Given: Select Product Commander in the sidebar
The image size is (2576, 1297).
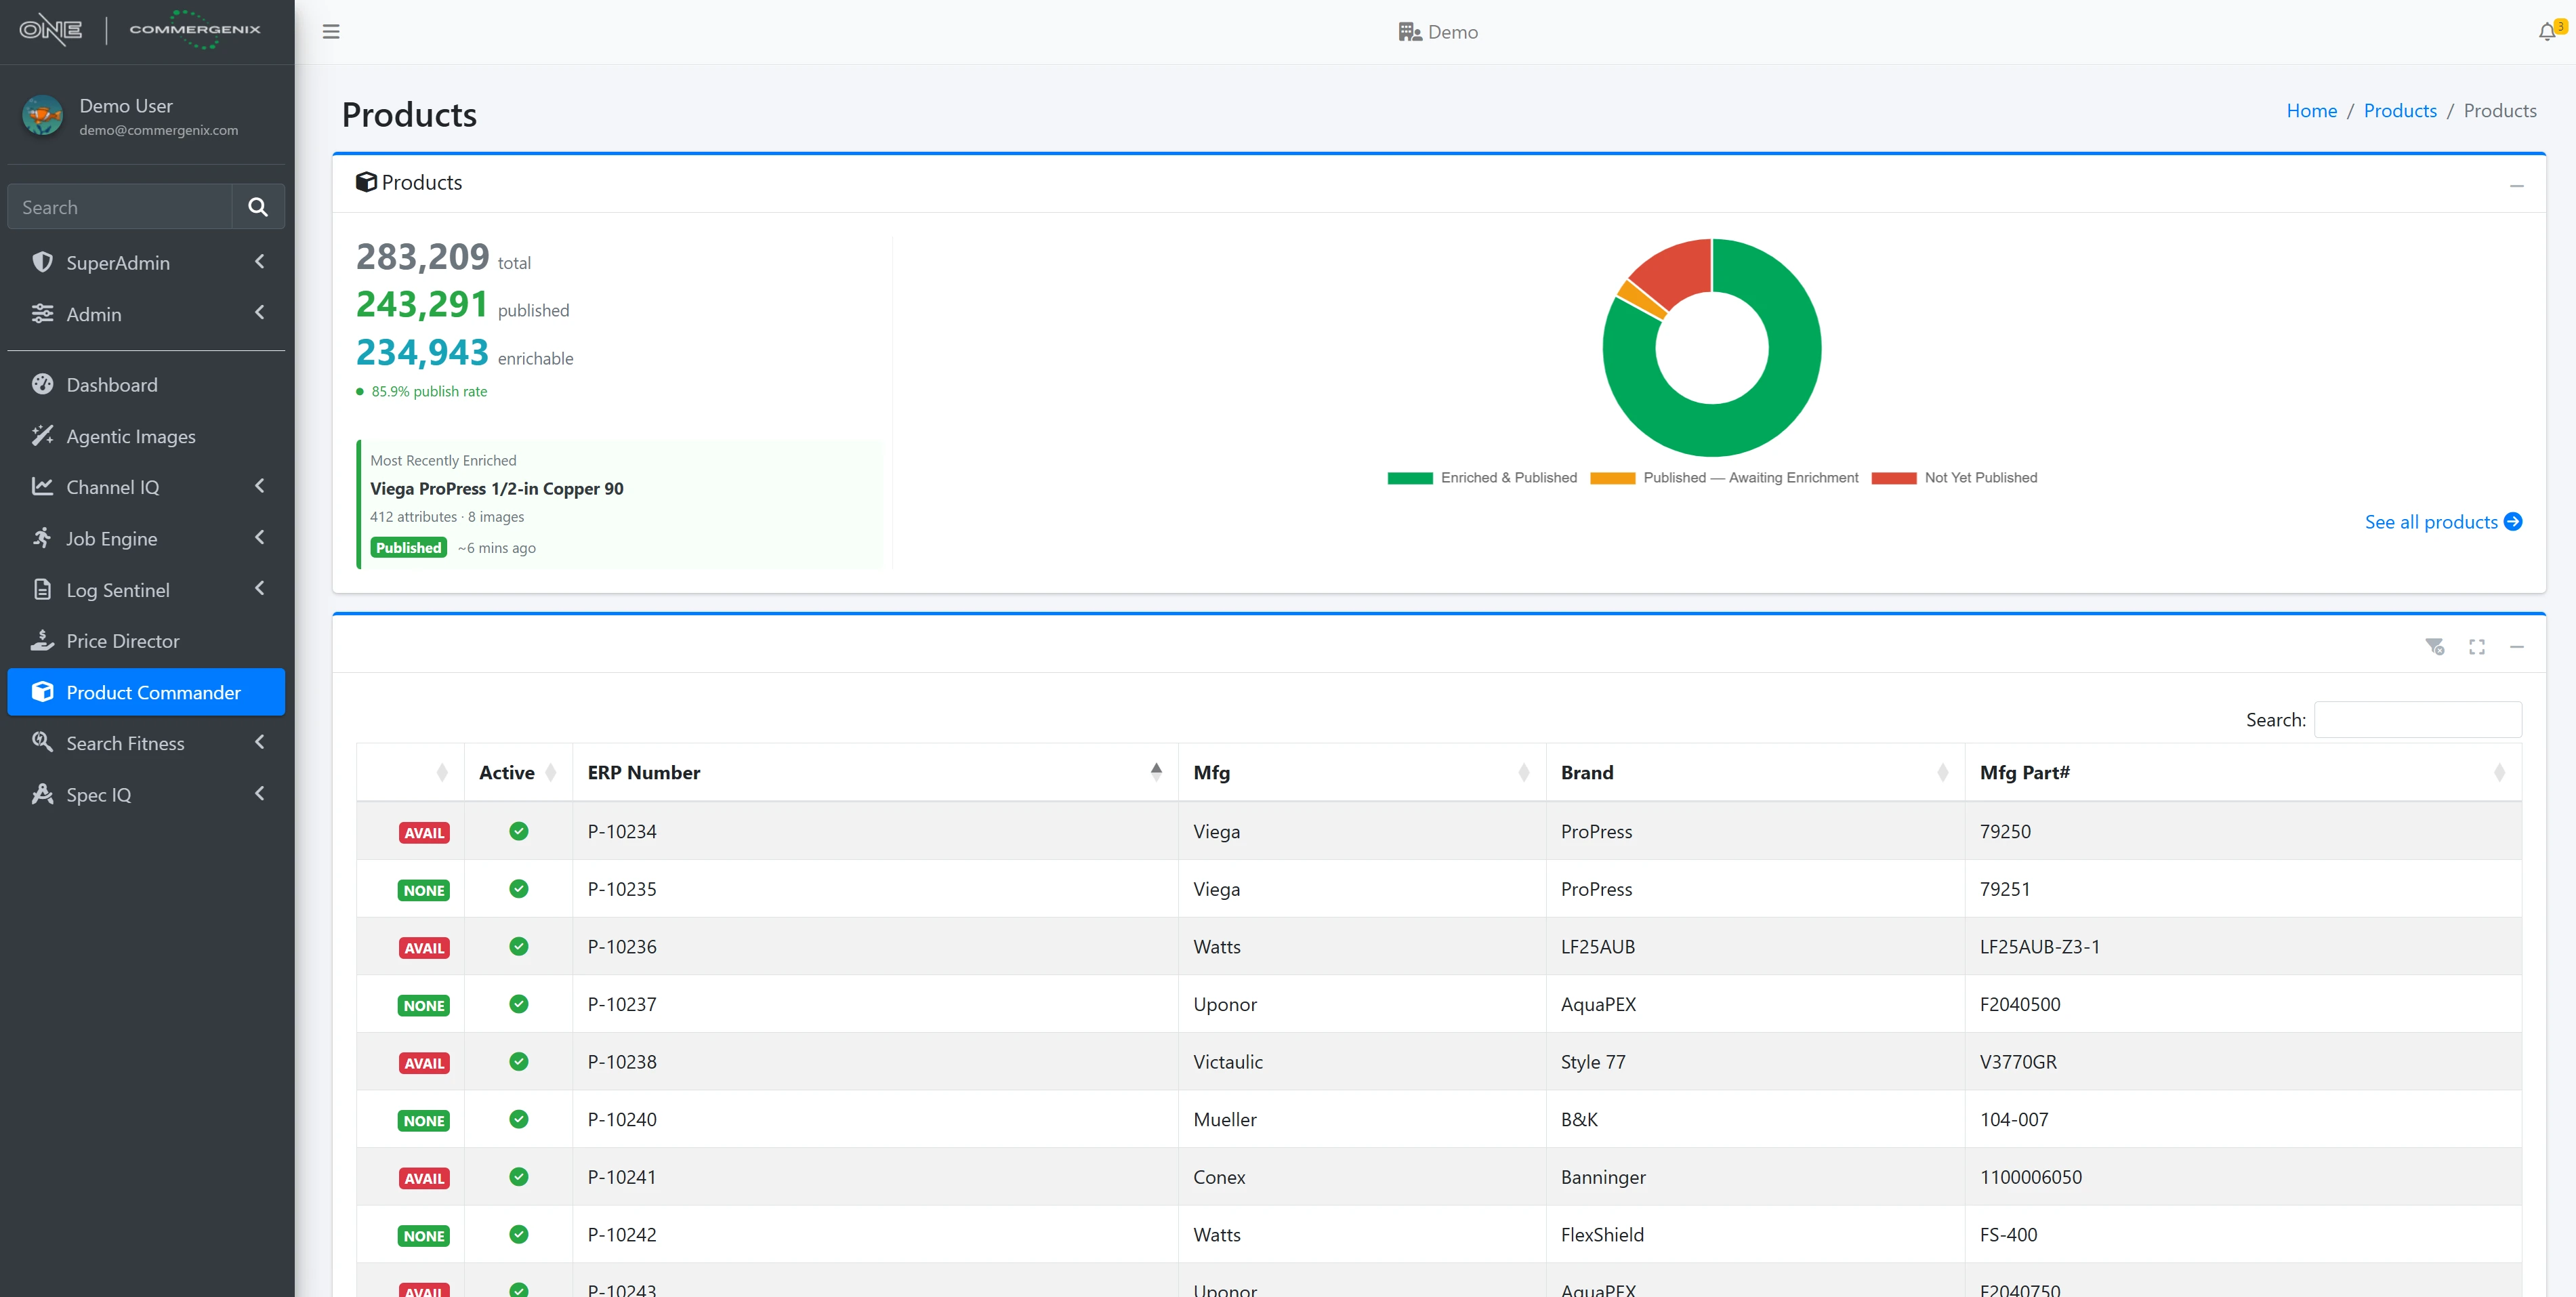Looking at the screenshot, I should click(146, 692).
